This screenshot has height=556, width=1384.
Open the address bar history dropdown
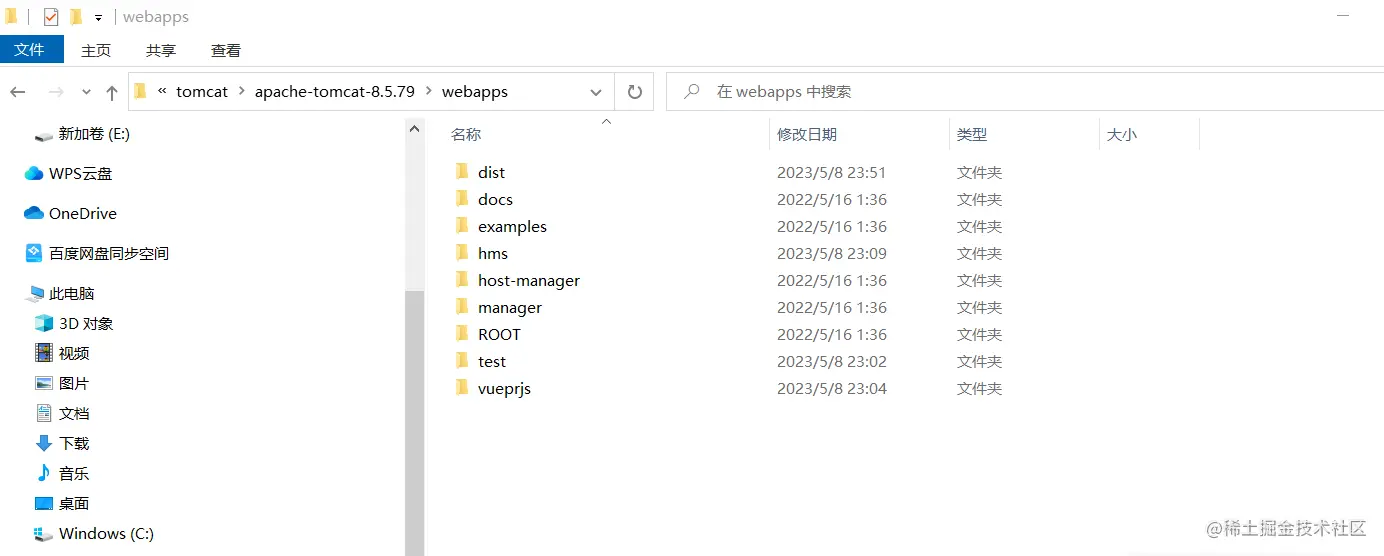pyautogui.click(x=596, y=92)
